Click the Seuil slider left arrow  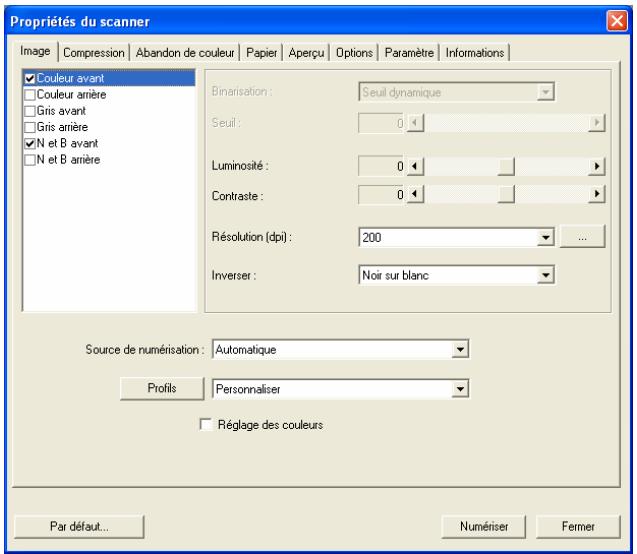click(x=415, y=123)
